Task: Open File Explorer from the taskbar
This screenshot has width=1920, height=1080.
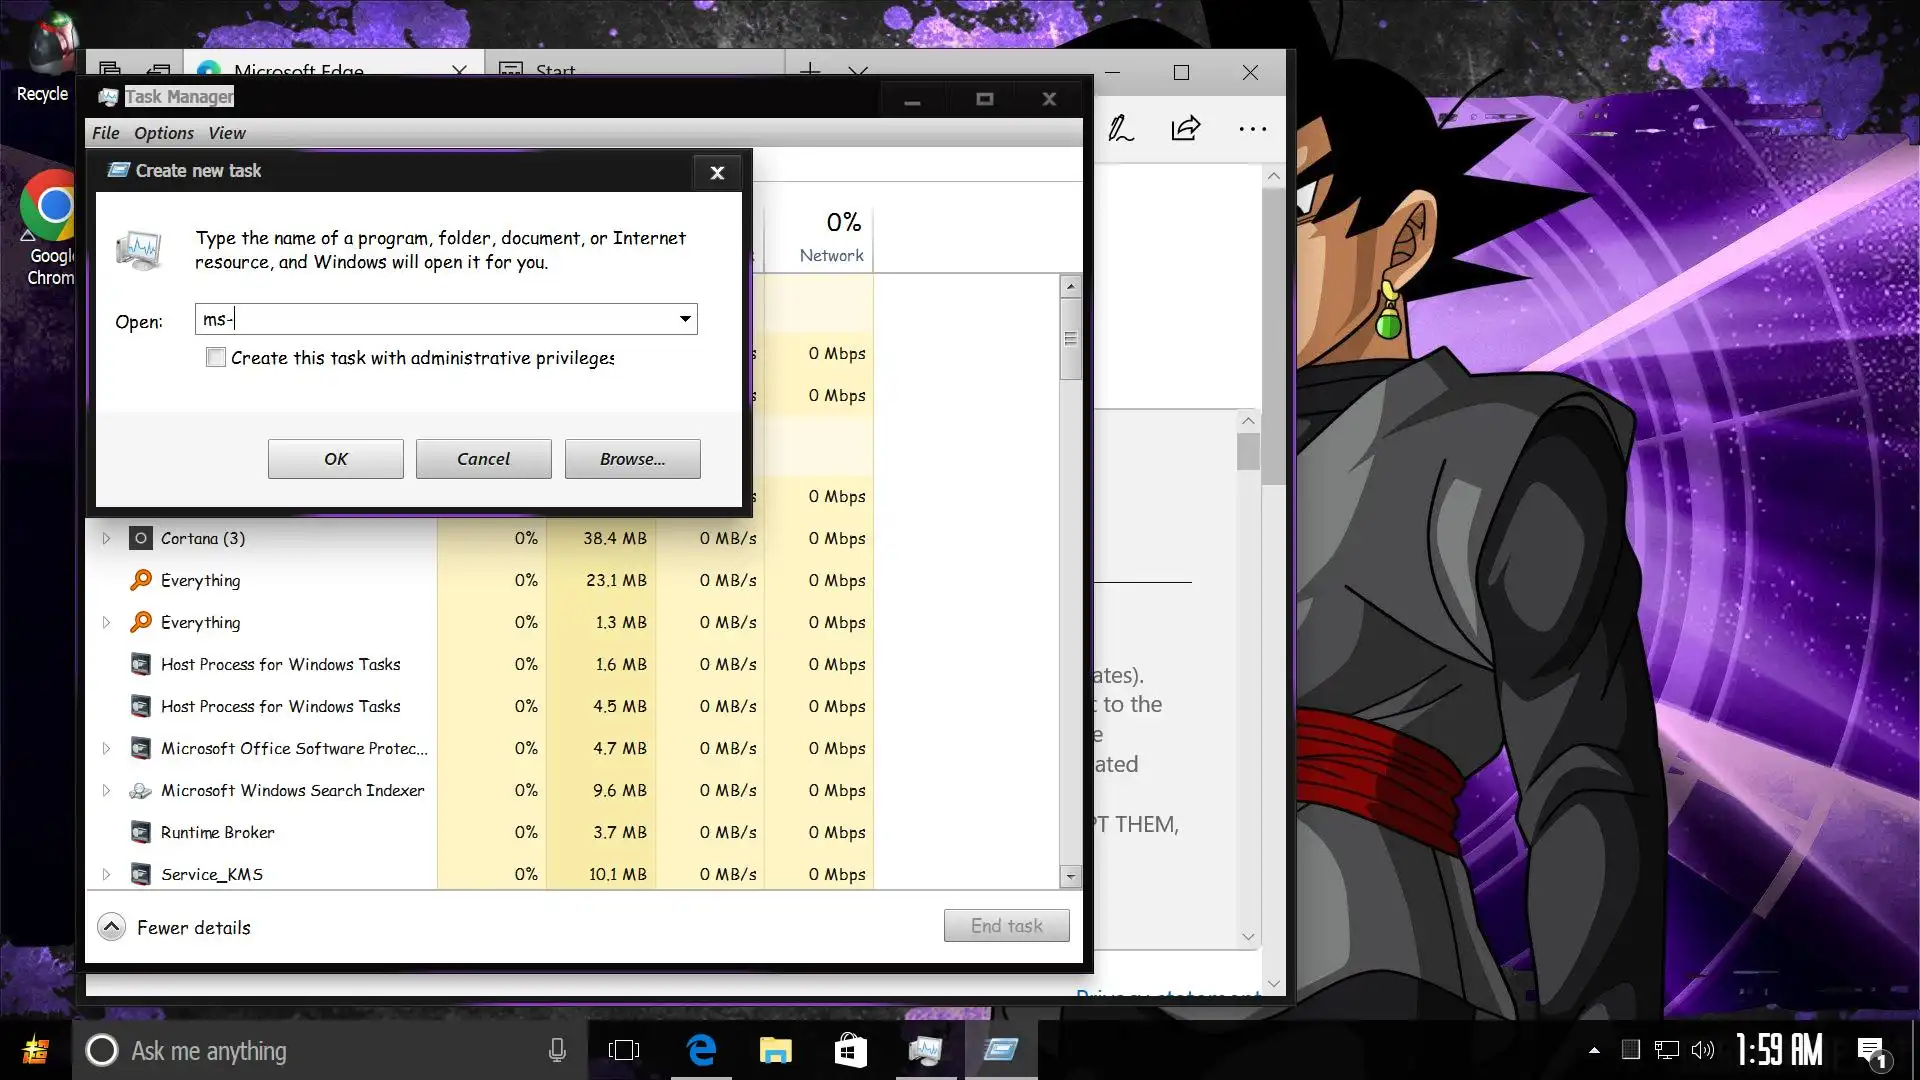Action: coord(775,1050)
